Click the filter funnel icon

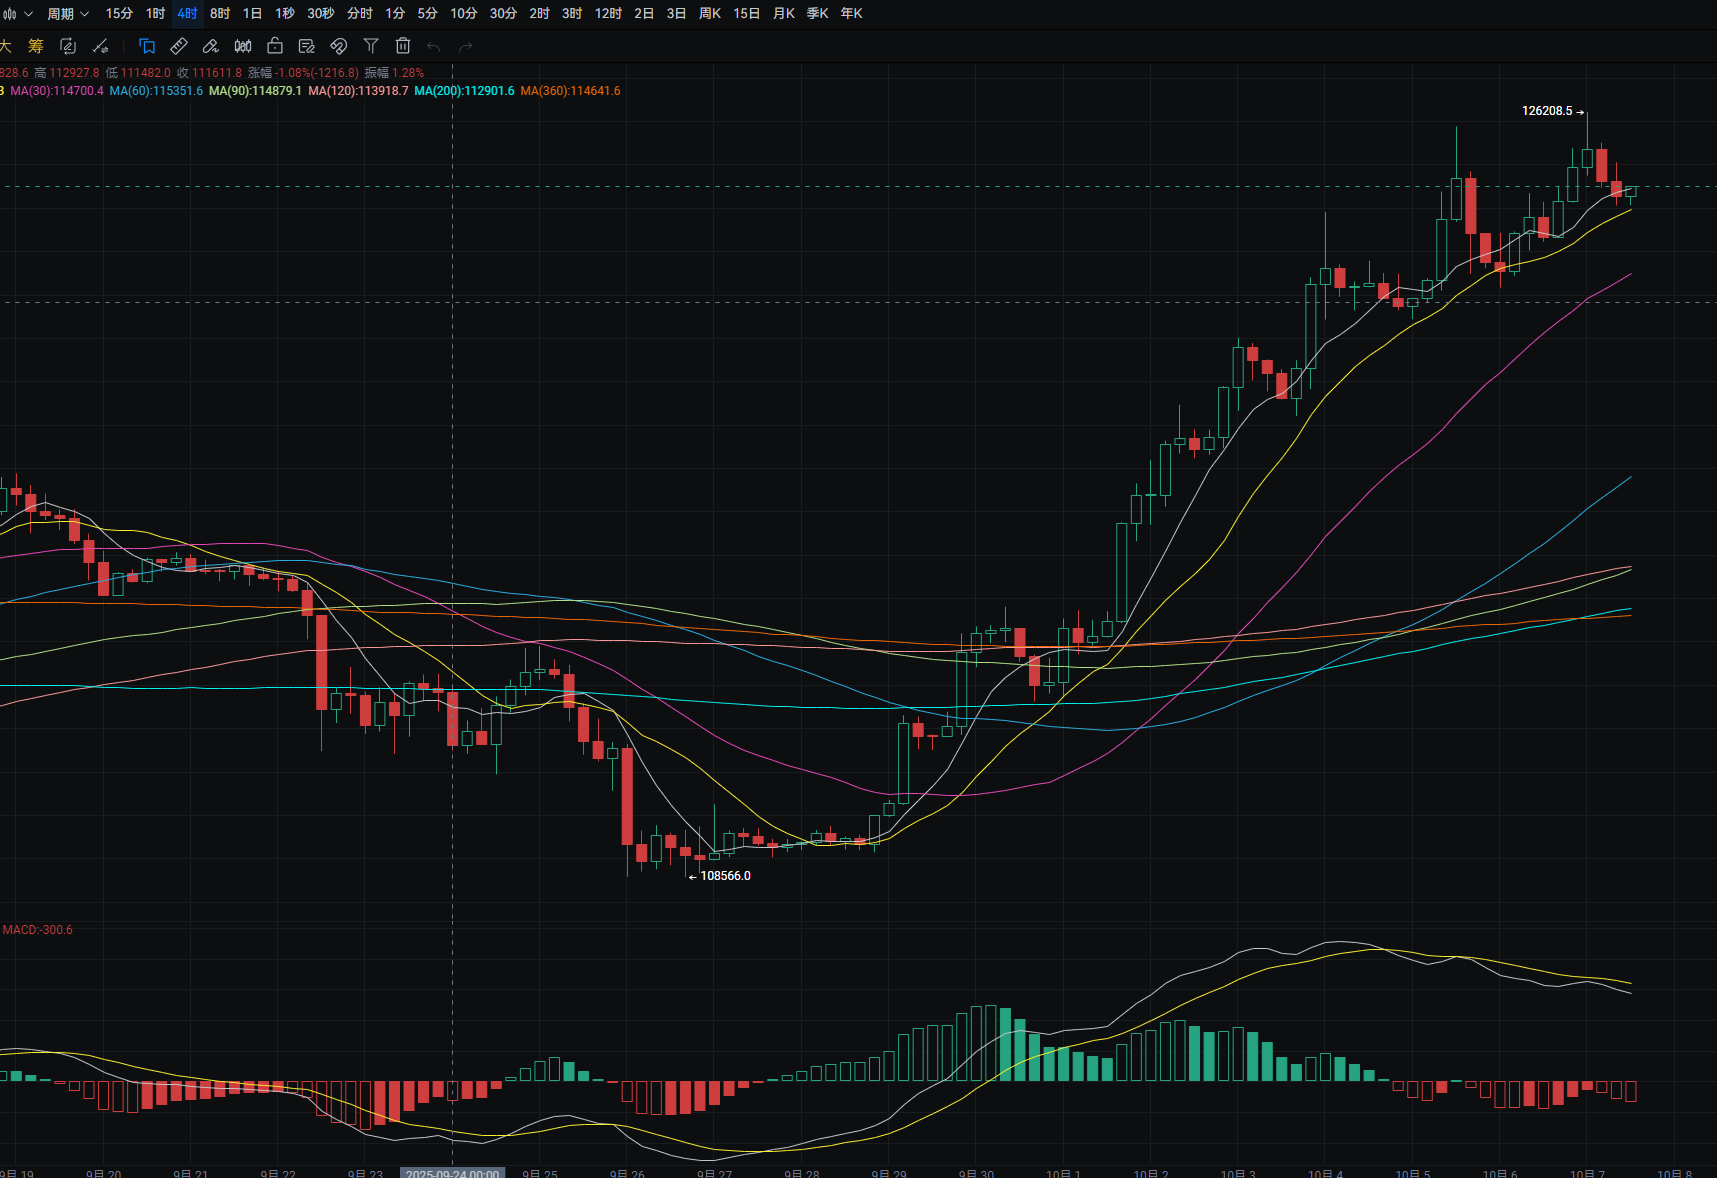coord(371,46)
